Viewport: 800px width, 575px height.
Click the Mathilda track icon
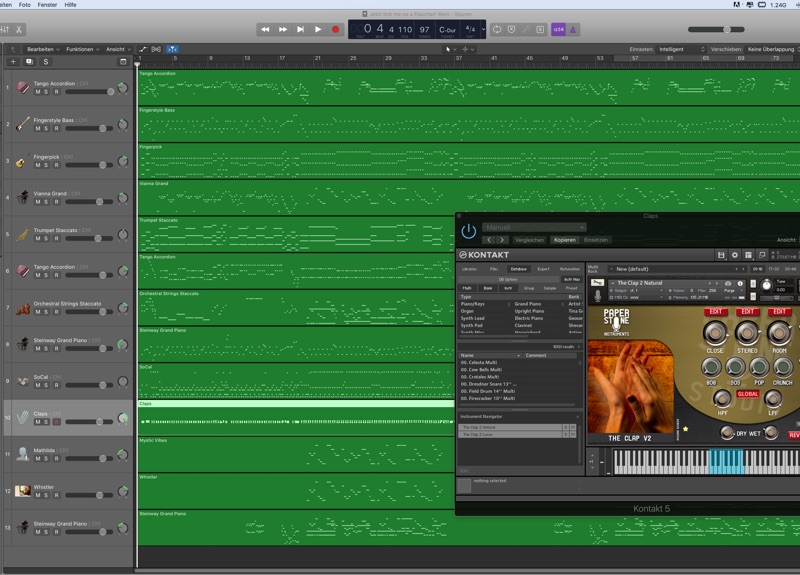point(22,454)
